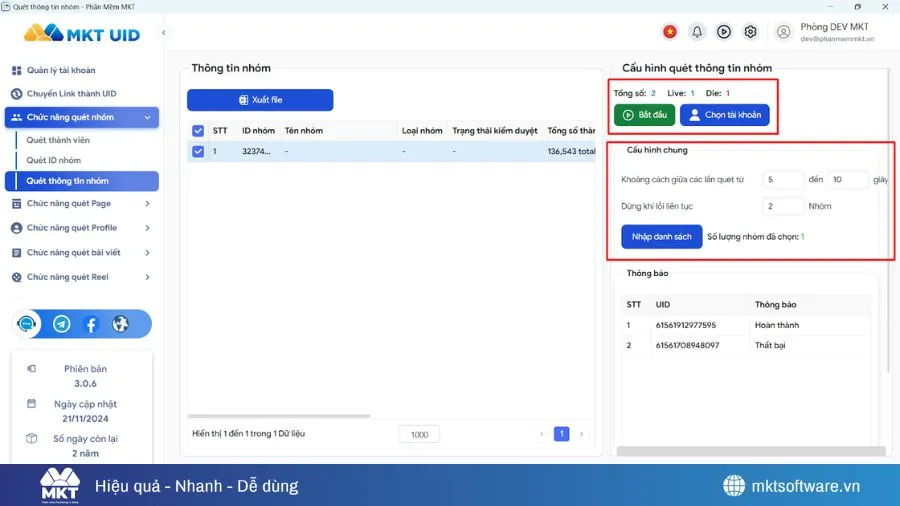Open user profile avatar icon

pyautogui.click(x=783, y=32)
